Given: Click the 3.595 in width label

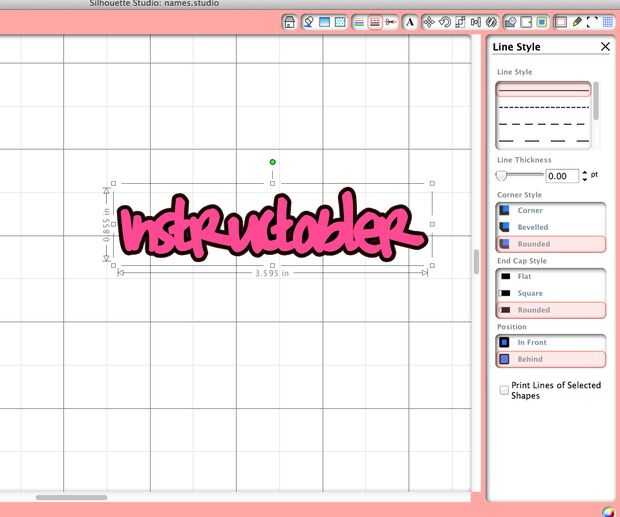Looking at the screenshot, I should (x=272, y=273).
